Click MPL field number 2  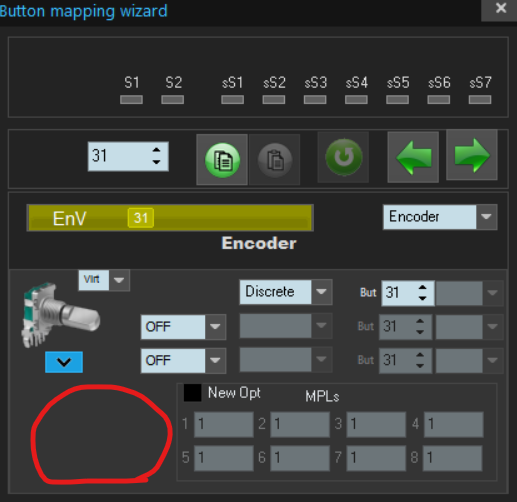point(300,424)
